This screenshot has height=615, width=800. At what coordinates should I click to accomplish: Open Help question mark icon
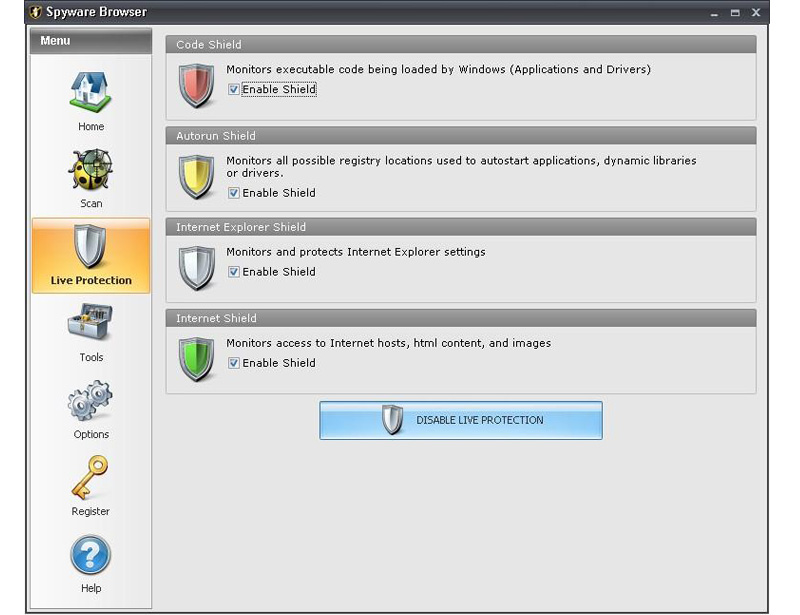click(x=90, y=555)
